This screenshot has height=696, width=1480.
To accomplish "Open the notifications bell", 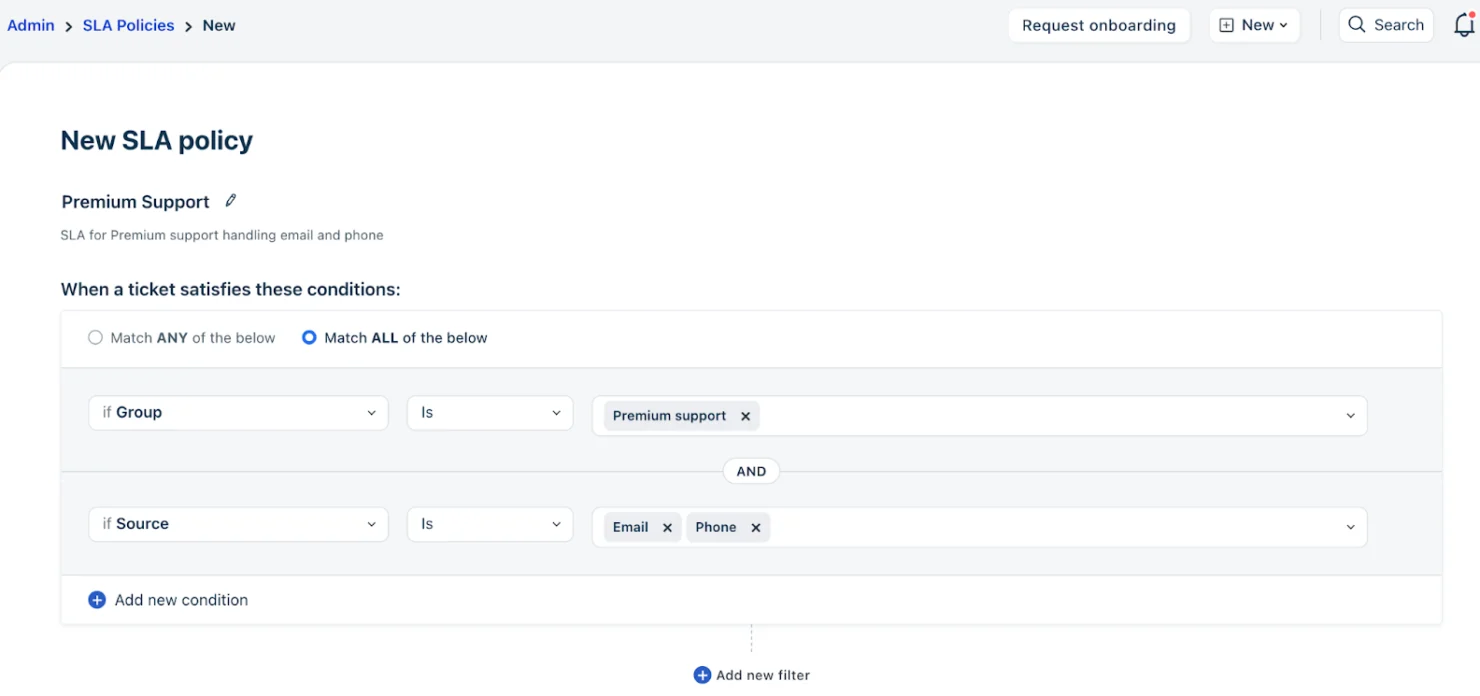I will [x=1465, y=25].
